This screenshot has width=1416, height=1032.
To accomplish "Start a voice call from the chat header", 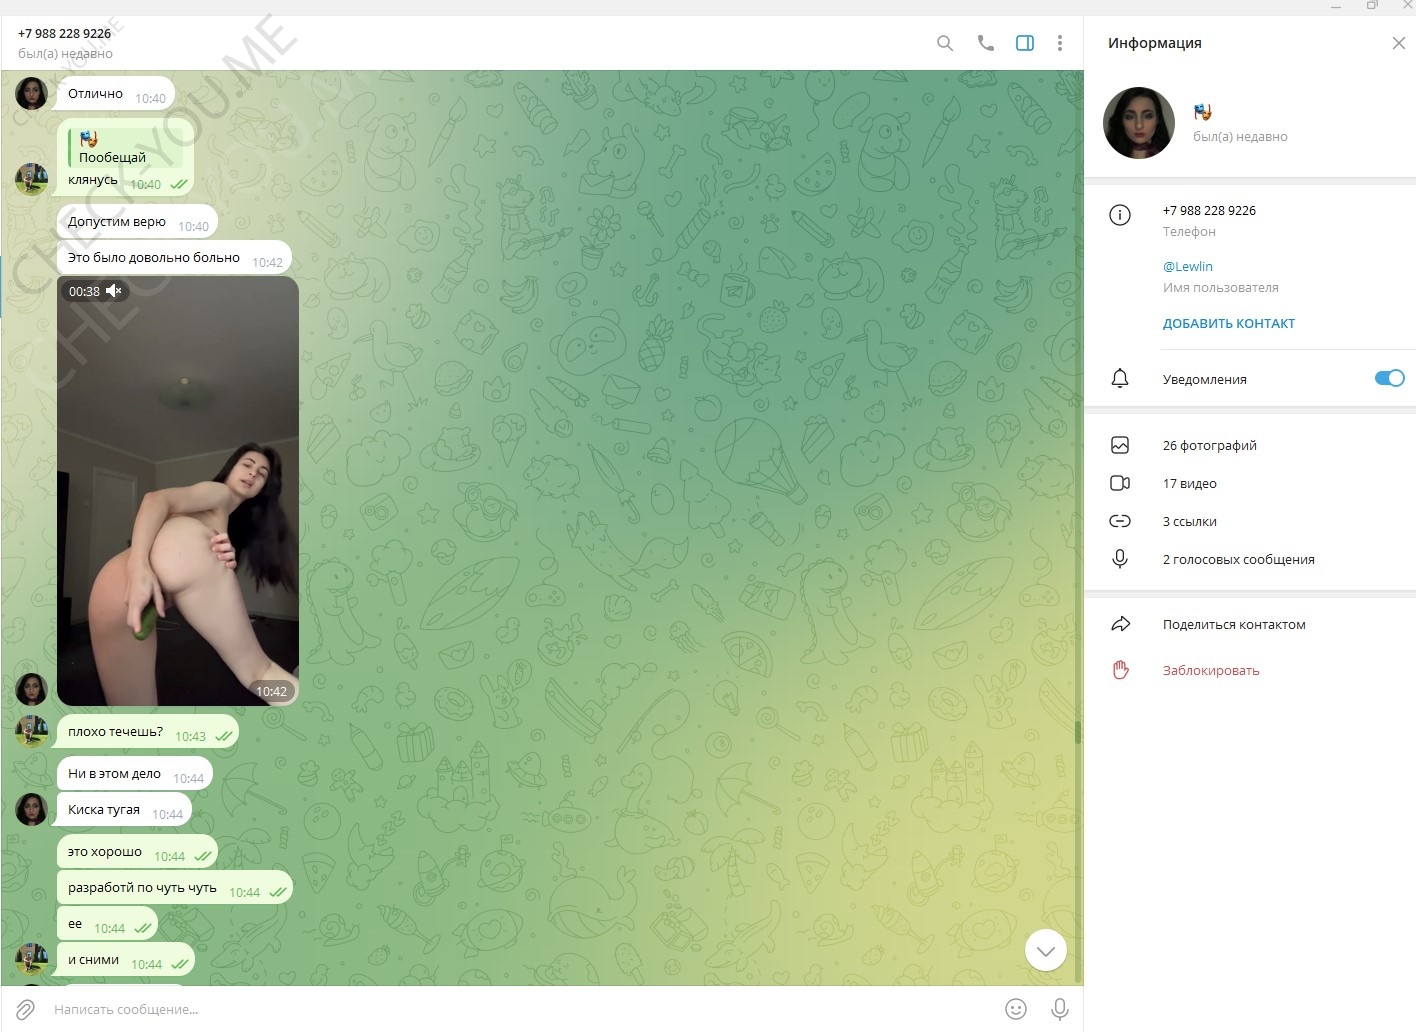I will coord(985,43).
